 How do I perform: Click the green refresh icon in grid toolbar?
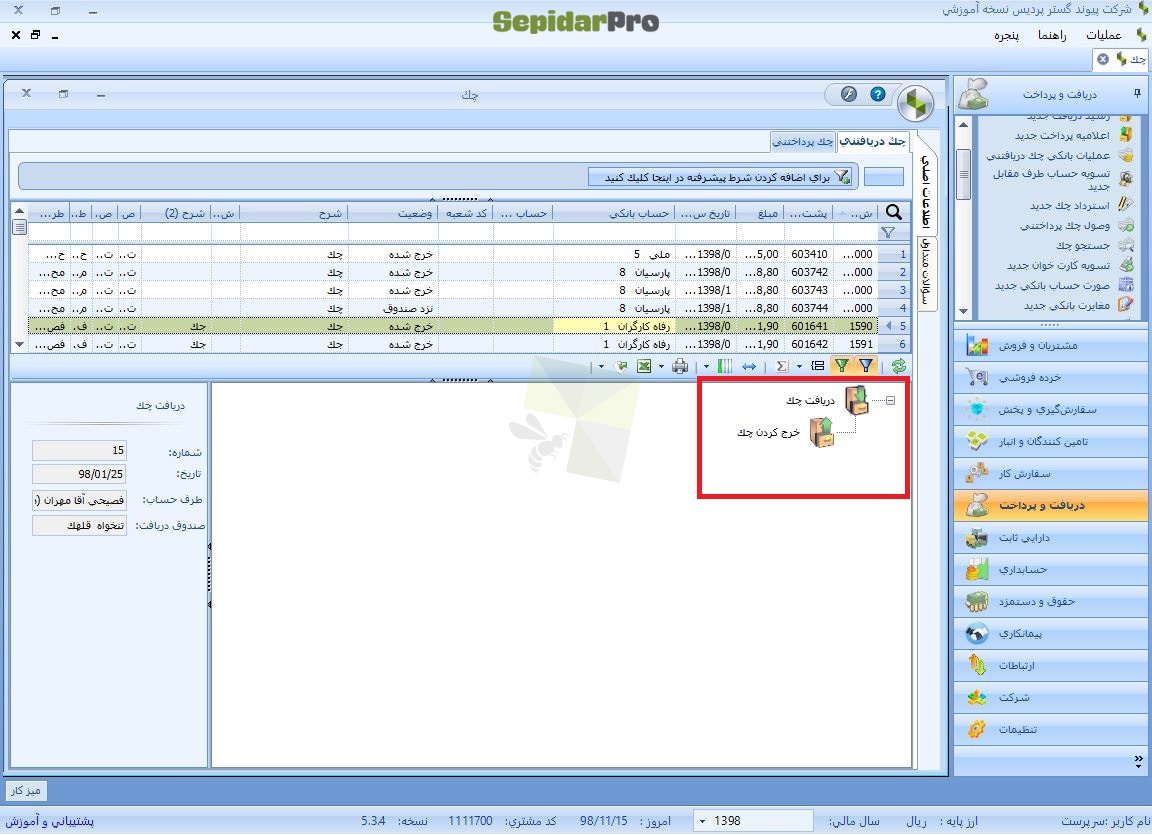coord(899,366)
